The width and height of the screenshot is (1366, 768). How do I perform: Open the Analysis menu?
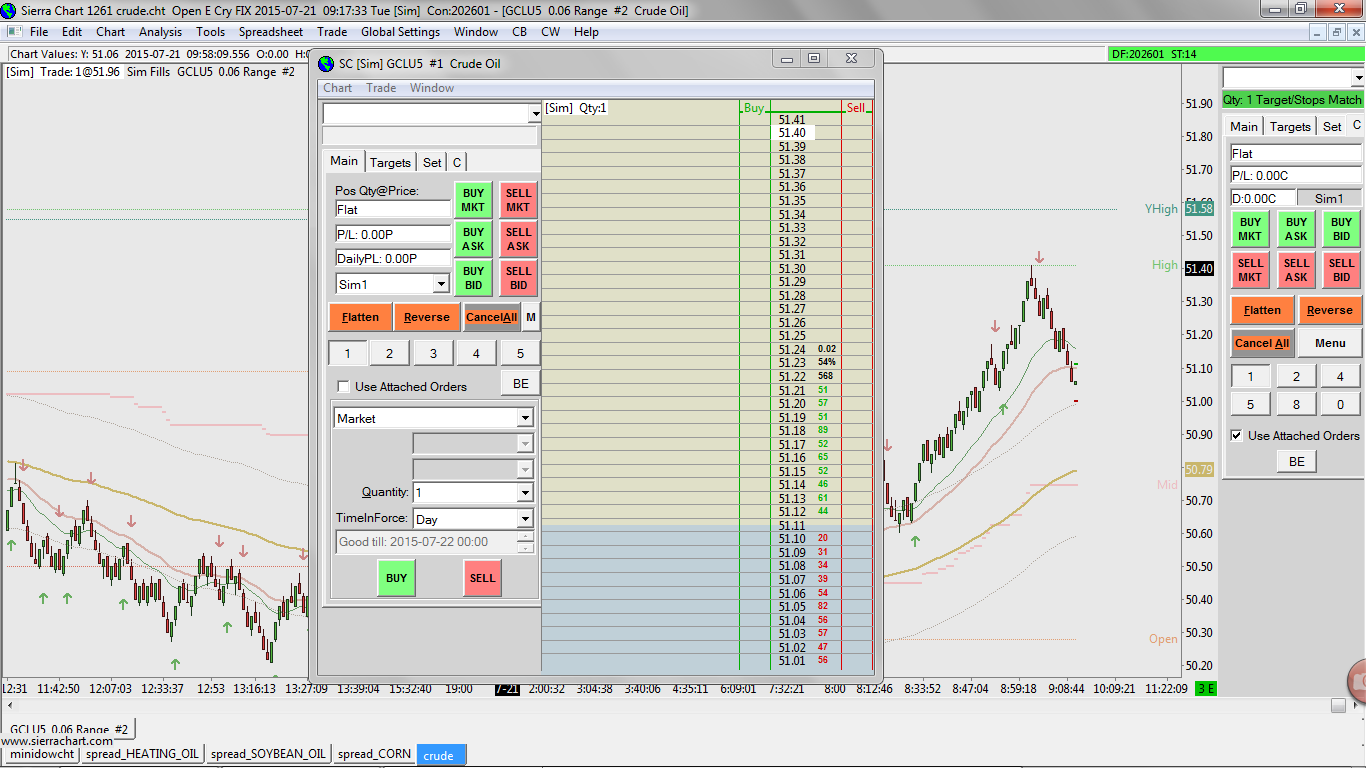point(160,32)
